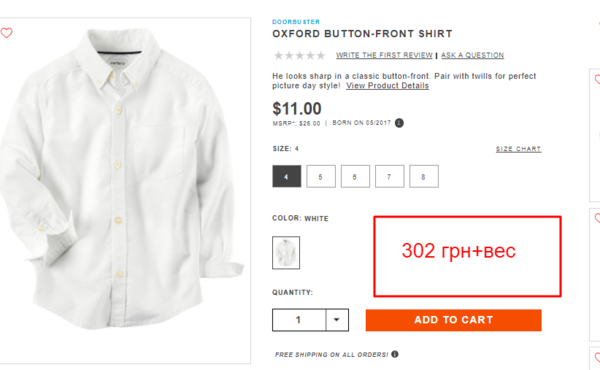Viewport: 600px width, 370px height.
Task: Open the quantity dropdown arrow
Action: point(337,320)
